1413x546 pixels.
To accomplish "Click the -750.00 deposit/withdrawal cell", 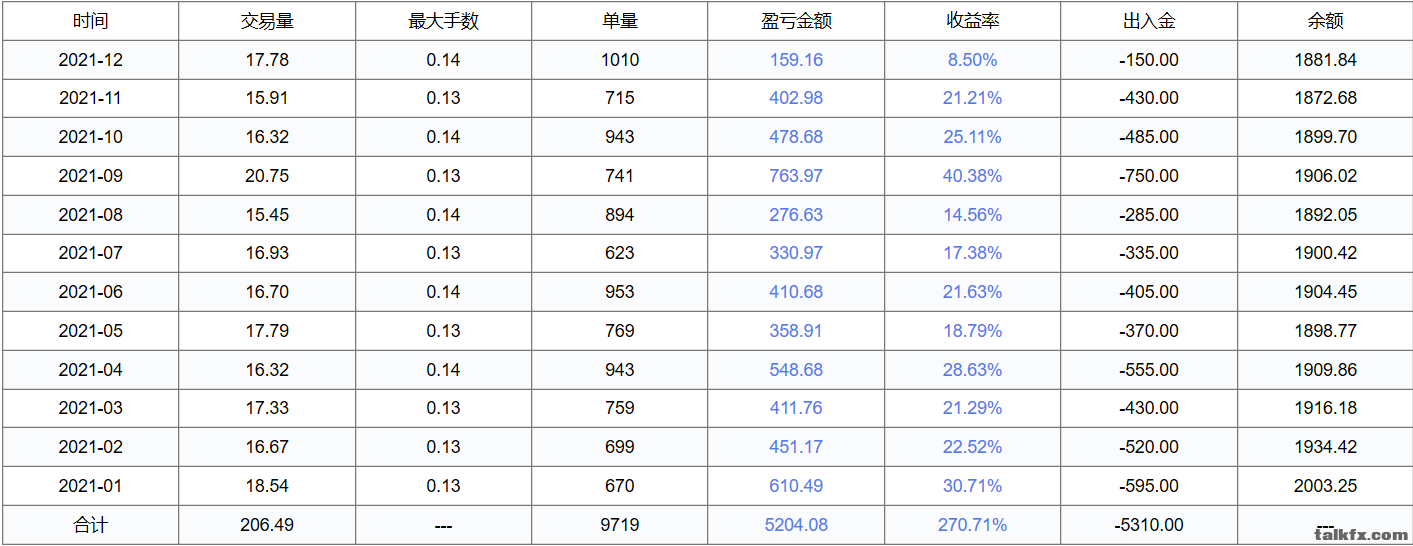I will click(x=1149, y=176).
